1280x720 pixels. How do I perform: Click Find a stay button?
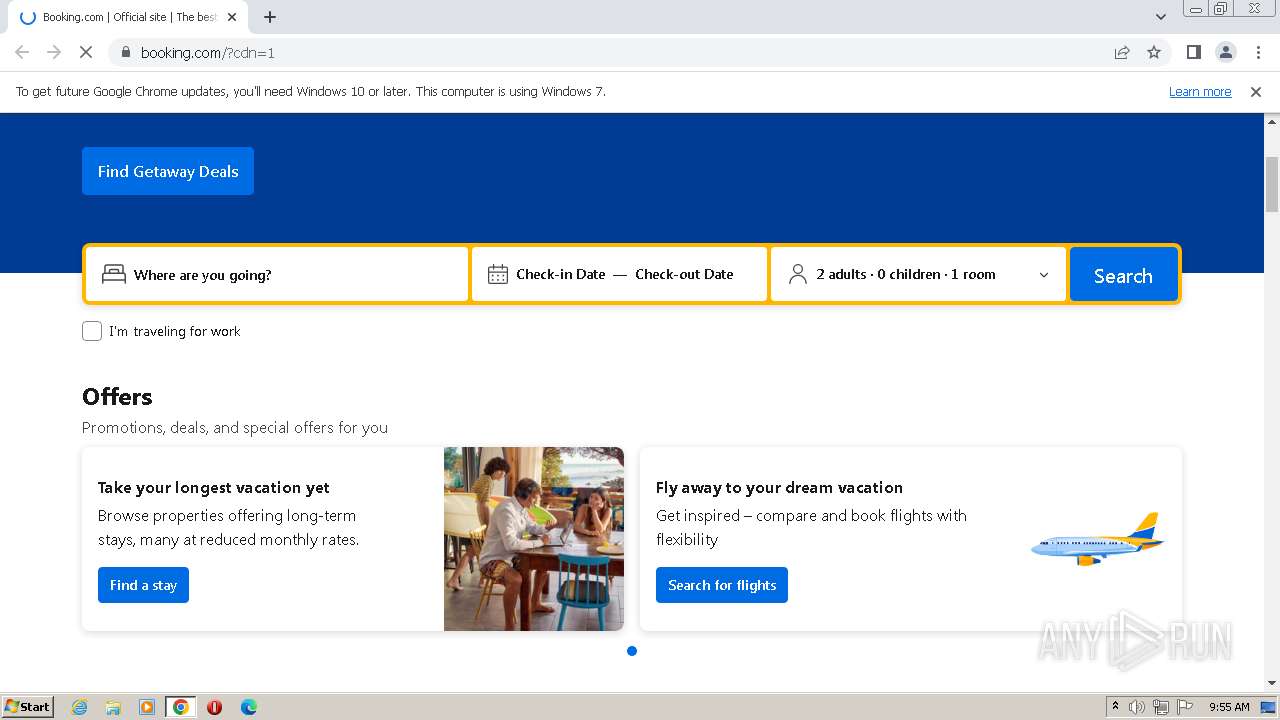point(143,585)
